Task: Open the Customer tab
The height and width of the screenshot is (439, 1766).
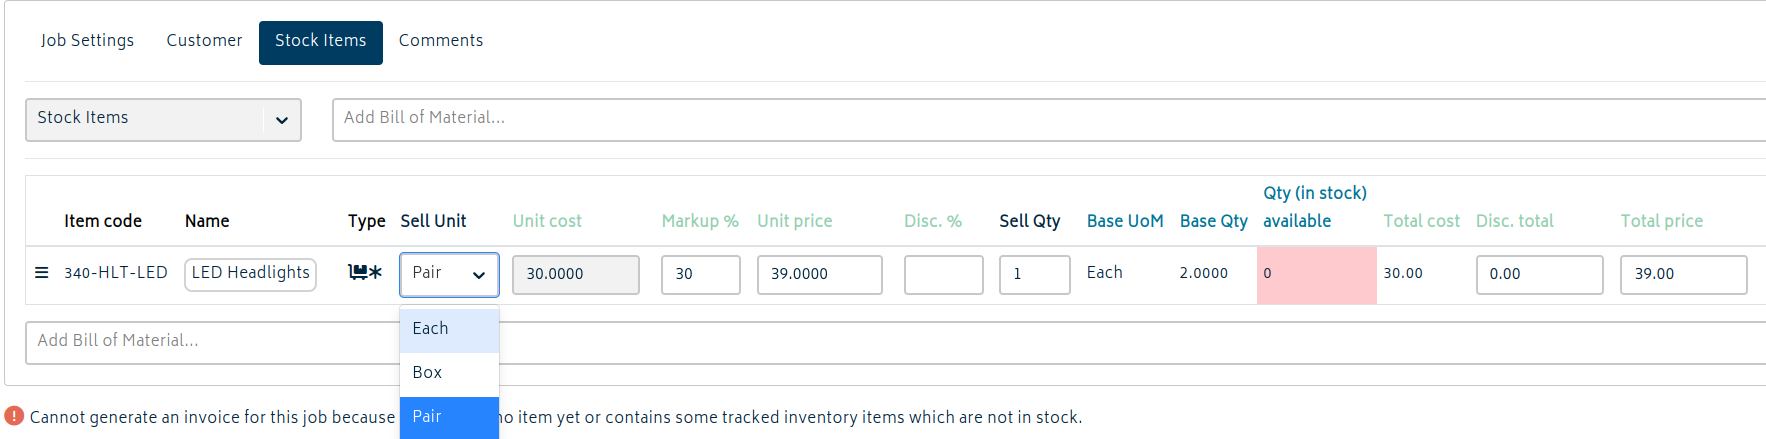Action: pos(204,41)
